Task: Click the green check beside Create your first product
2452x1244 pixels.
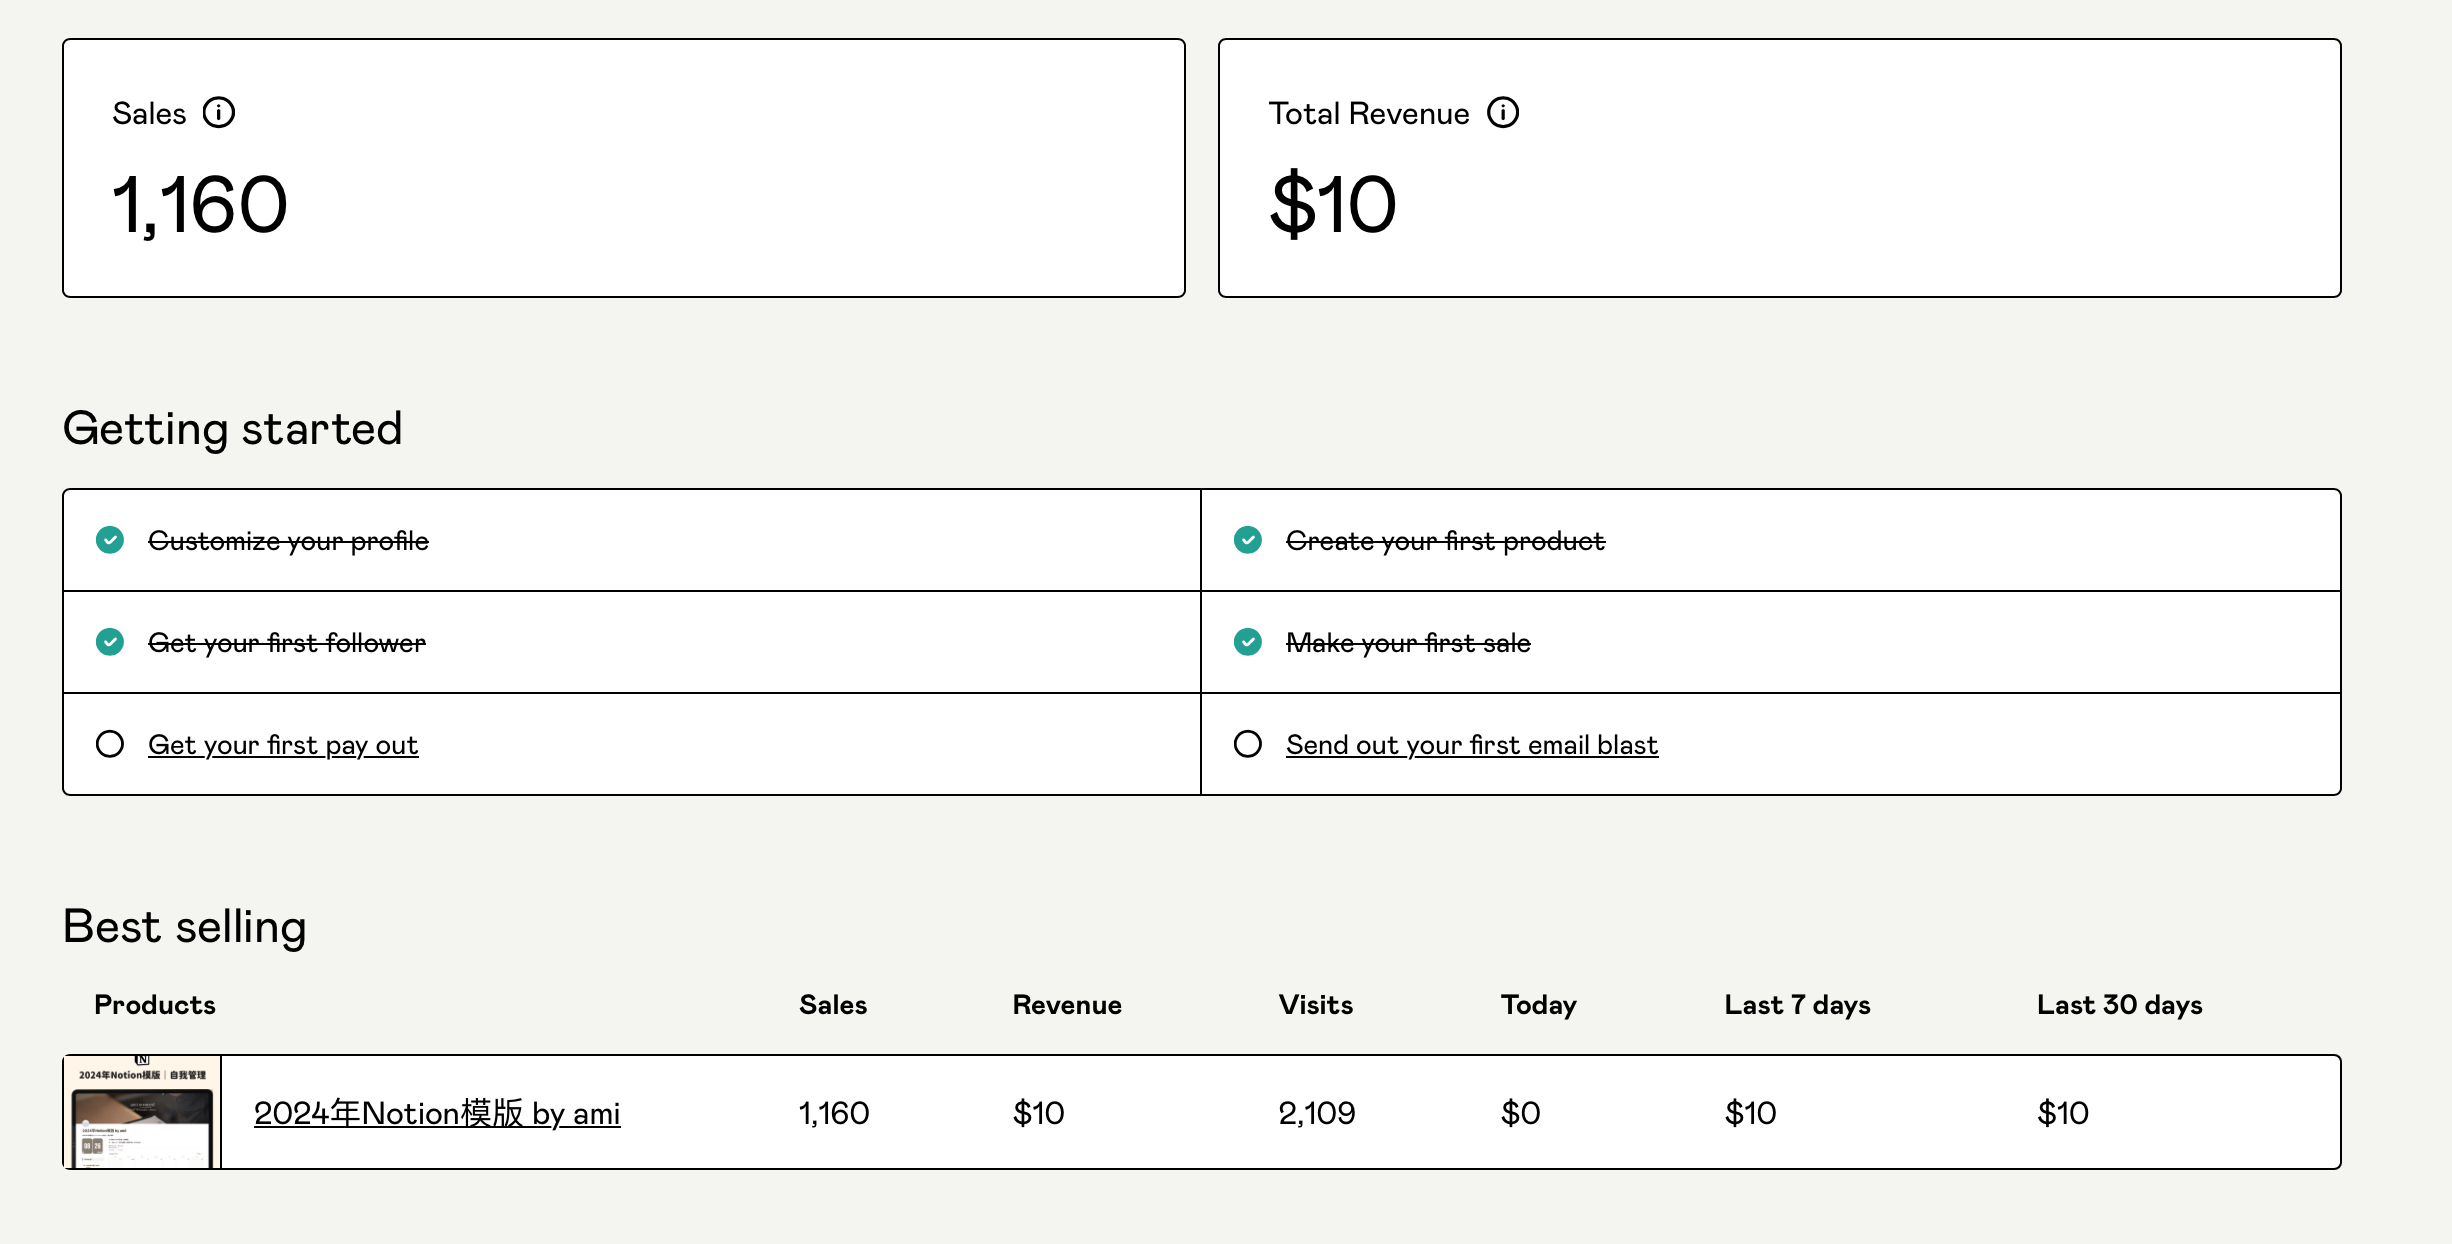Action: tap(1247, 540)
